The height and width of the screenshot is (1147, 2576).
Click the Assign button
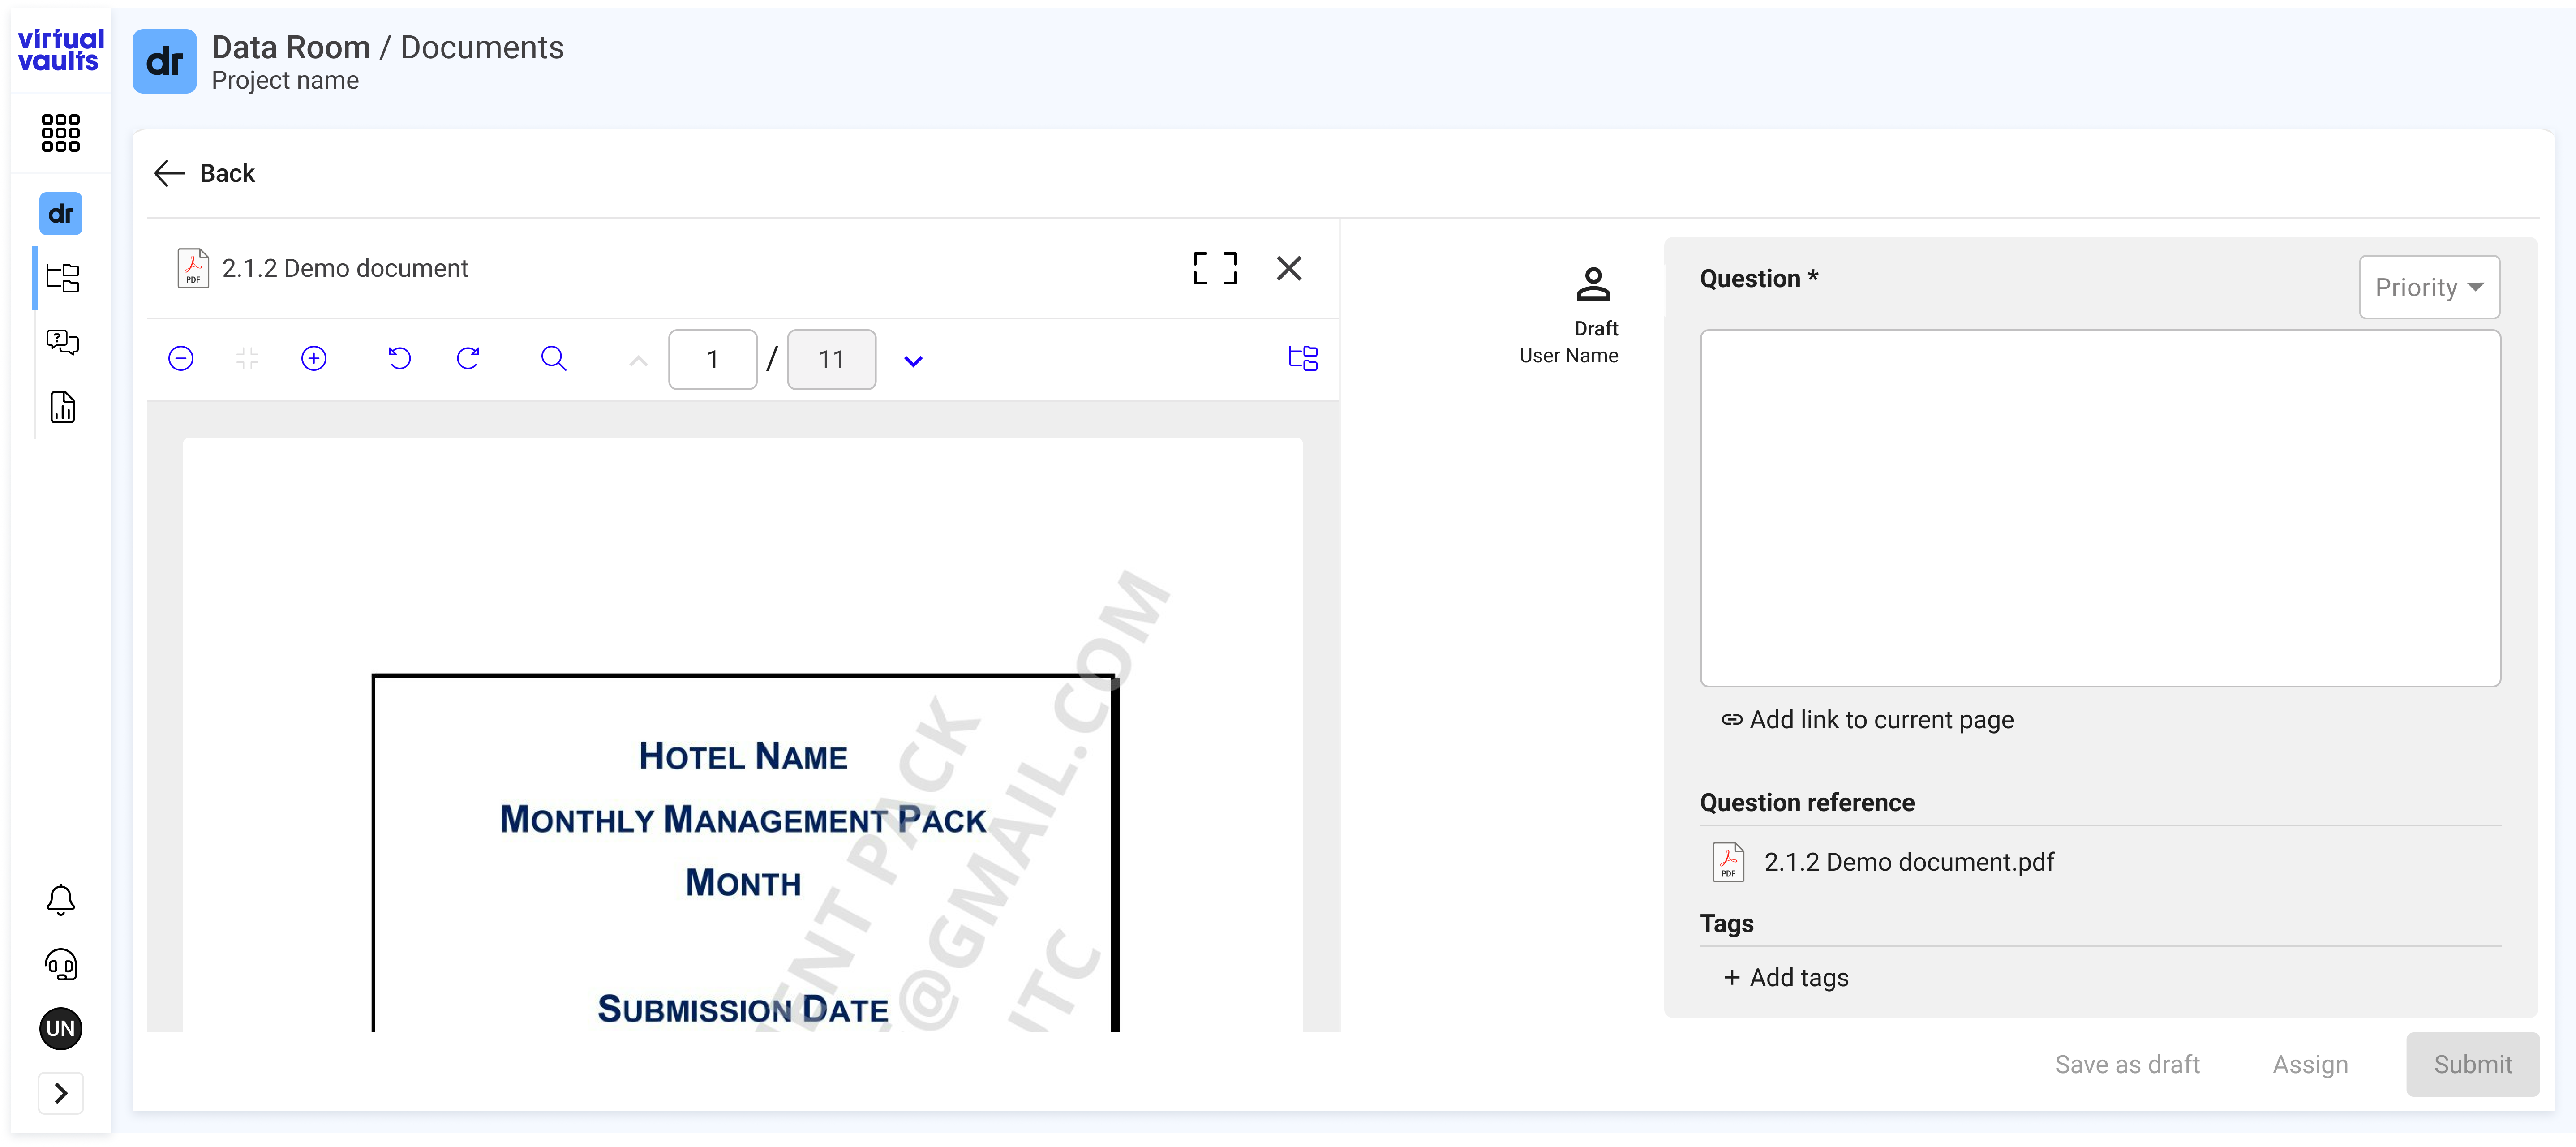pyautogui.click(x=2310, y=1064)
